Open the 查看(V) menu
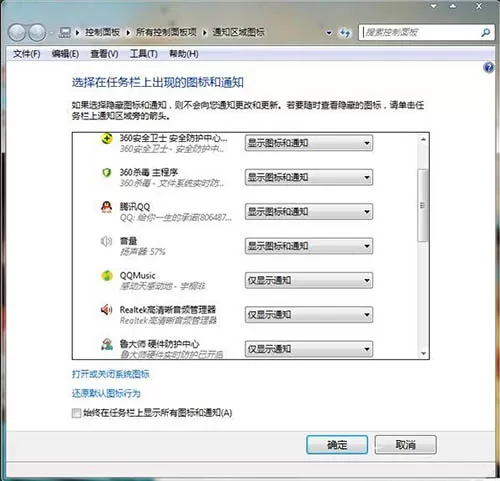Image resolution: width=500 pixels, height=481 pixels. point(104,54)
